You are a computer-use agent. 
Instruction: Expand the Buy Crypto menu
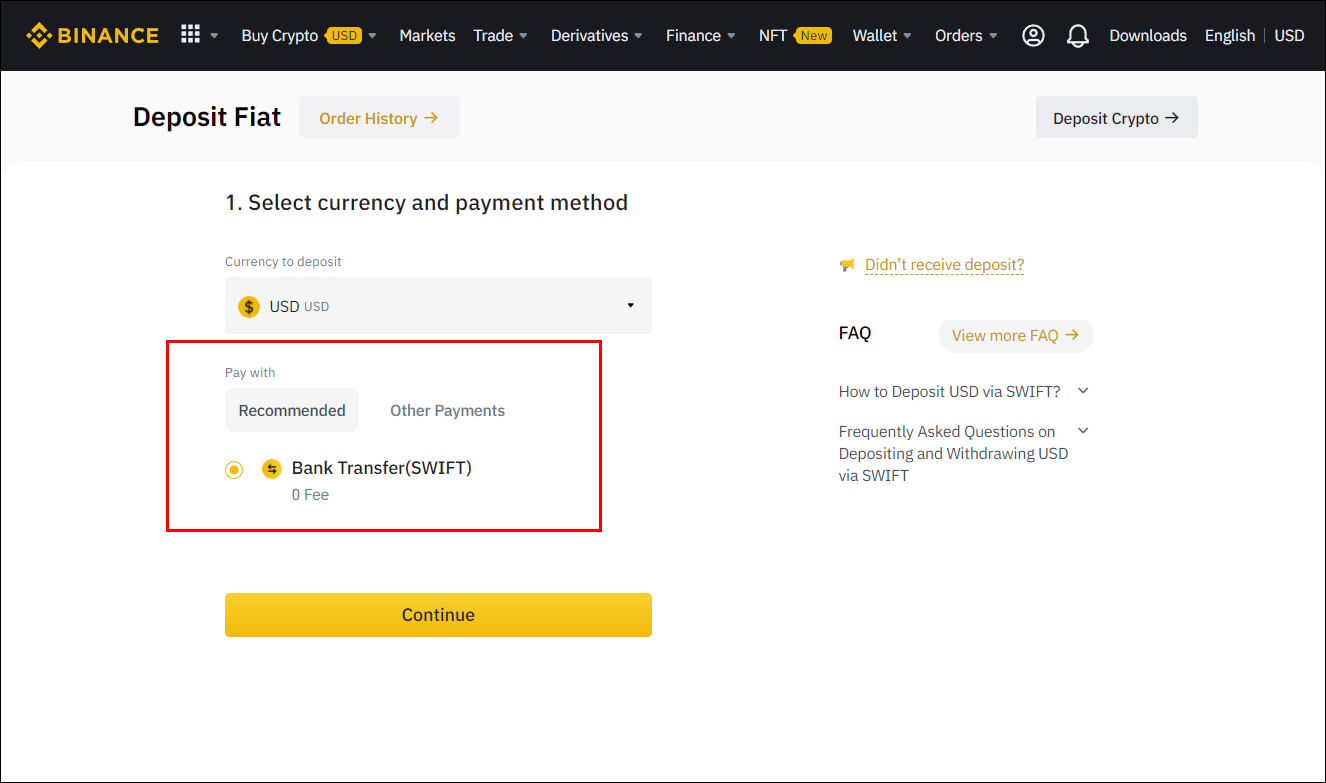coord(309,35)
